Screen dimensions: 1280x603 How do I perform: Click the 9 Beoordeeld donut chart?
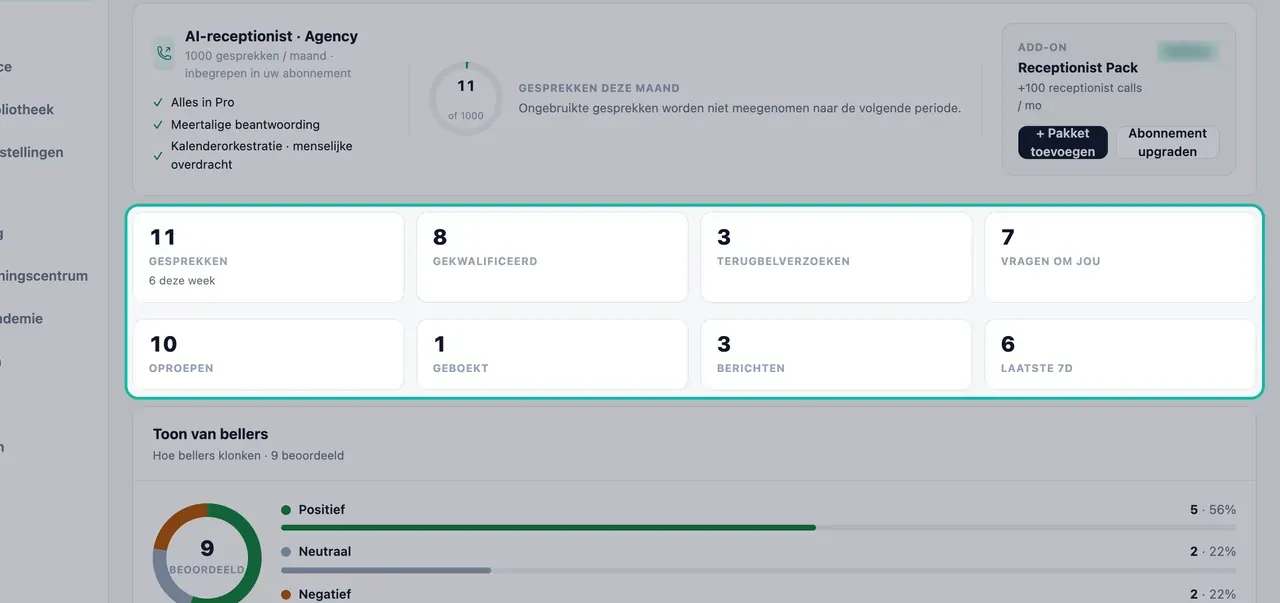[207, 553]
